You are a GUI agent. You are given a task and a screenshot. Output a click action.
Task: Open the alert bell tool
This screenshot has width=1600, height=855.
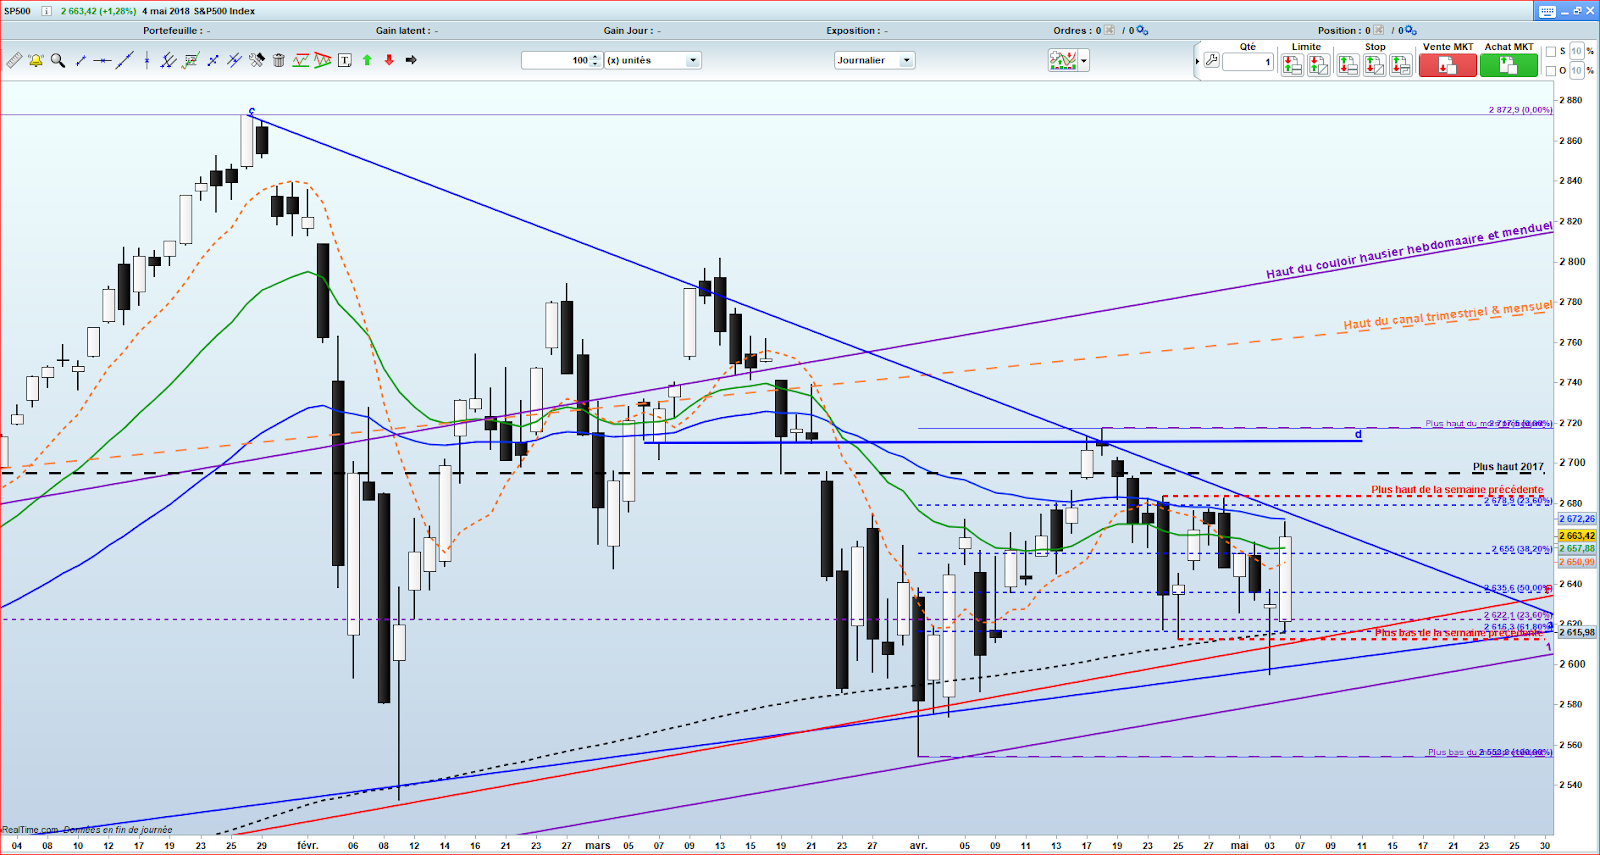click(36, 61)
